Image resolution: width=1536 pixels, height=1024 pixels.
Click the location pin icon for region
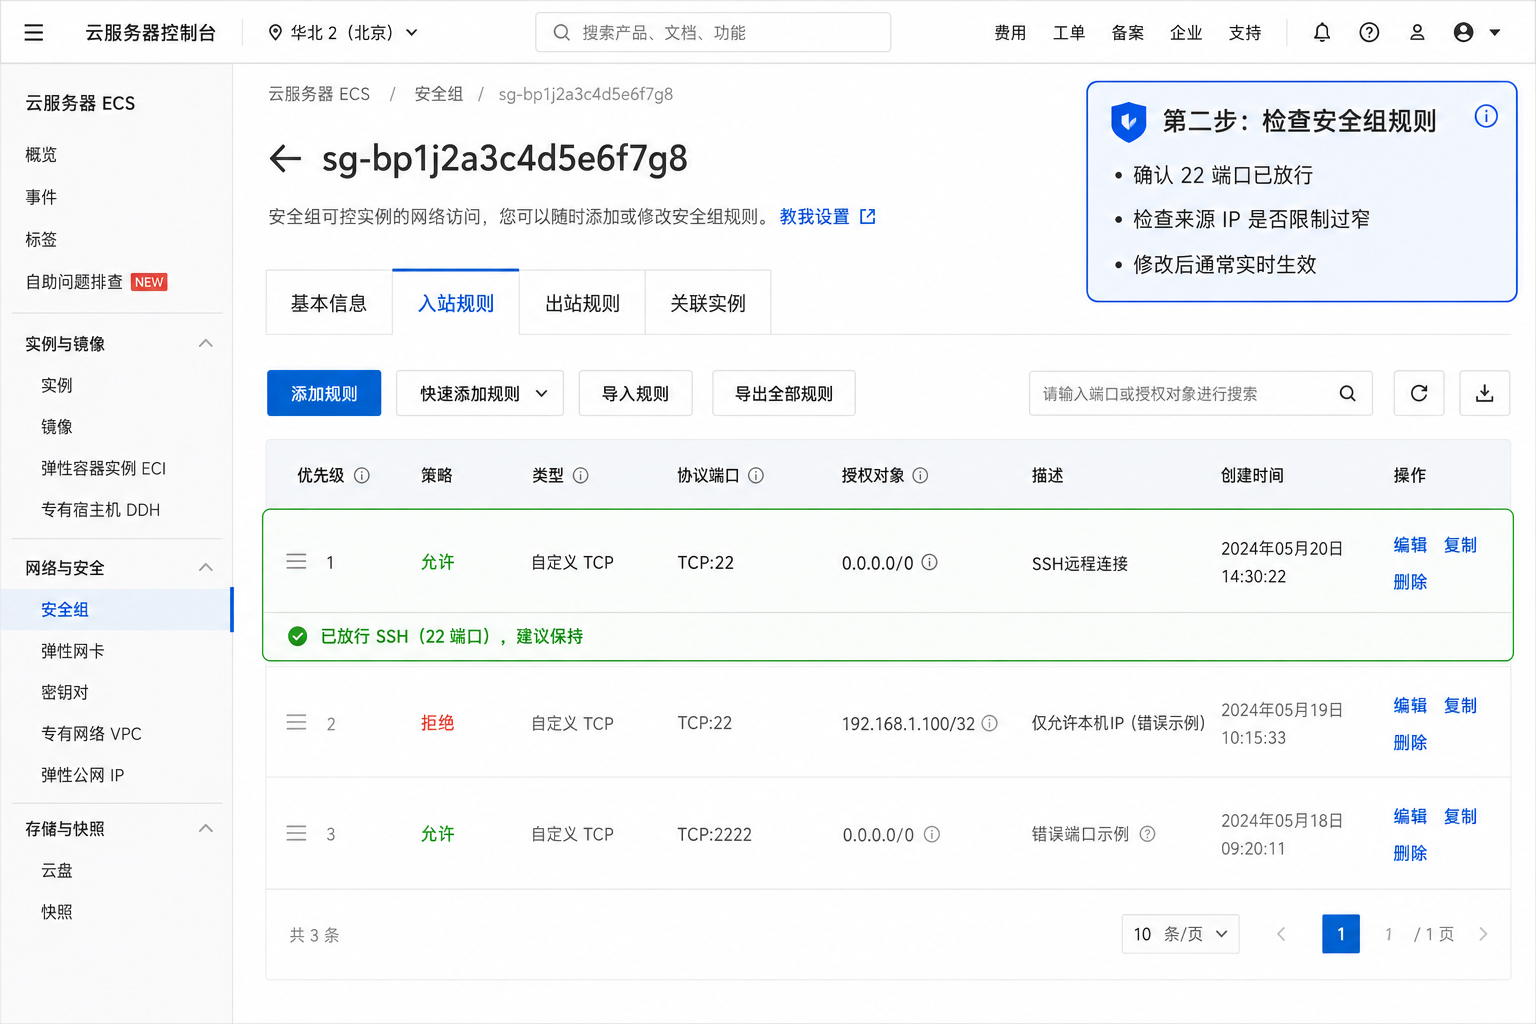tap(276, 33)
